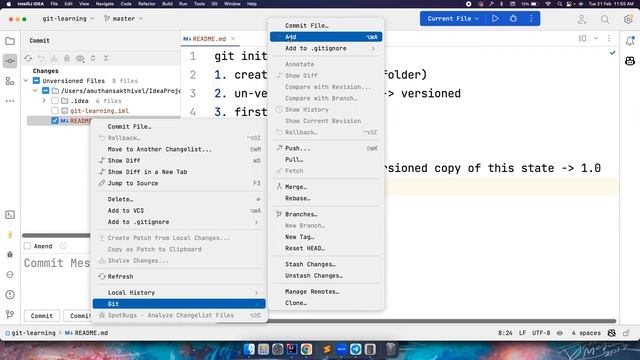Click the Rollback toolbar icon in Commit panel
Viewport: 640px width, 360px height.
pos(41,58)
